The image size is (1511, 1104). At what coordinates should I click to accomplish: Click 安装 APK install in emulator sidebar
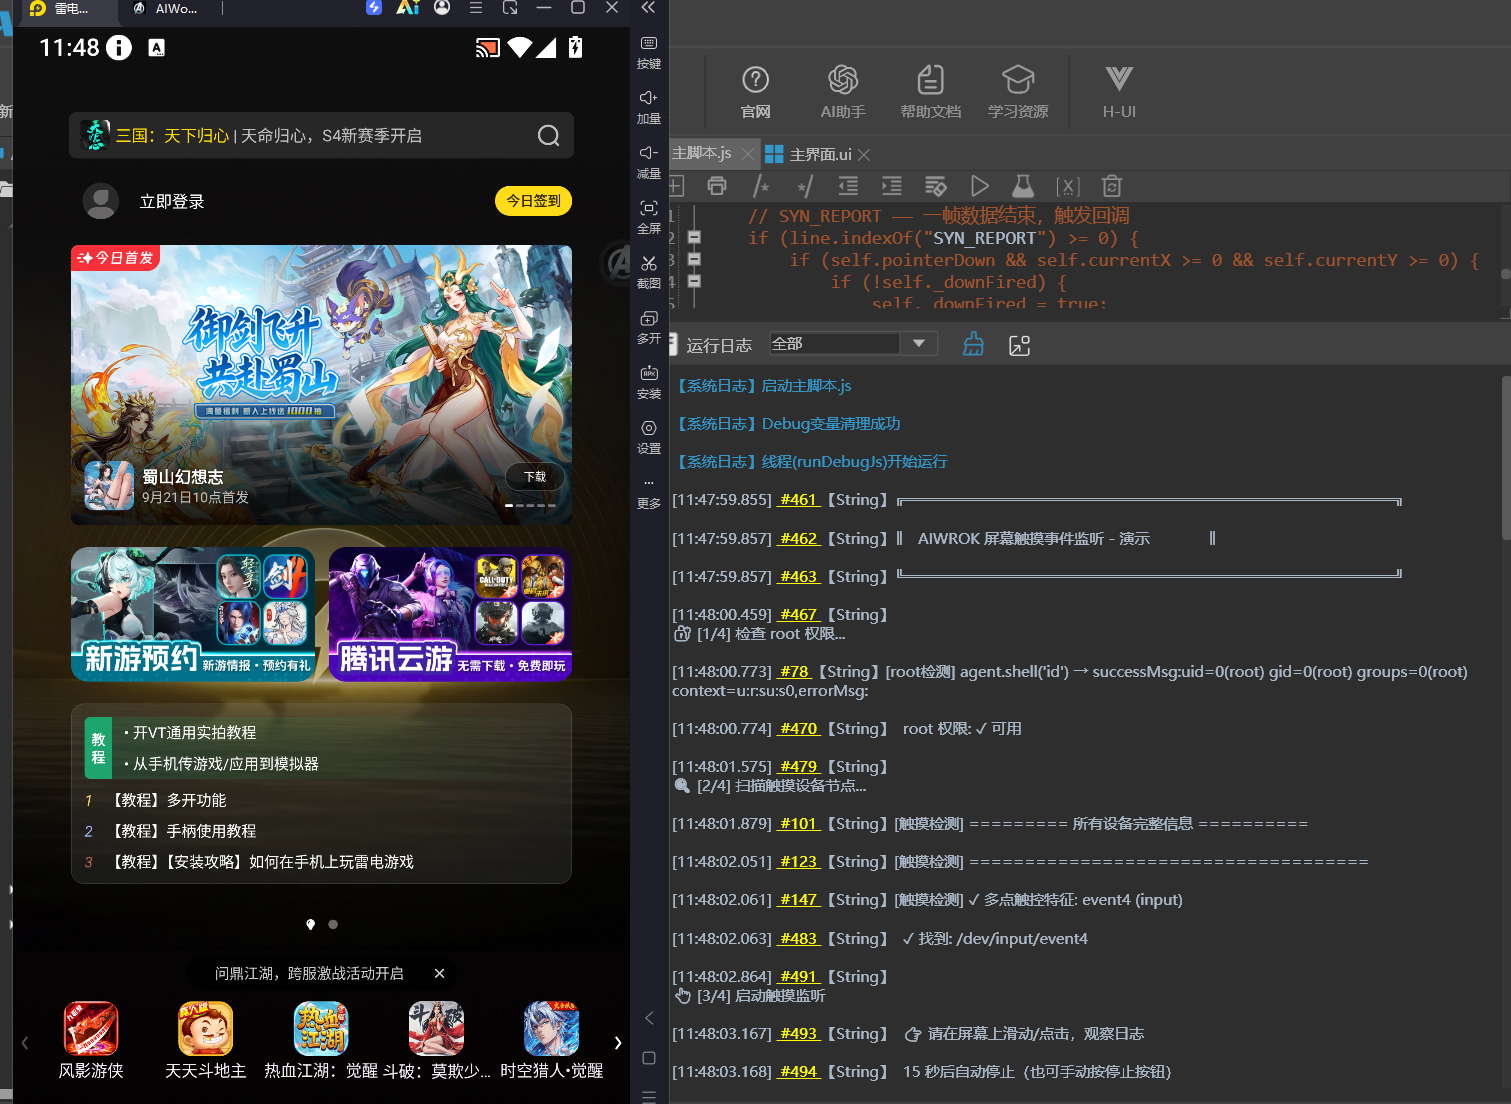click(649, 382)
